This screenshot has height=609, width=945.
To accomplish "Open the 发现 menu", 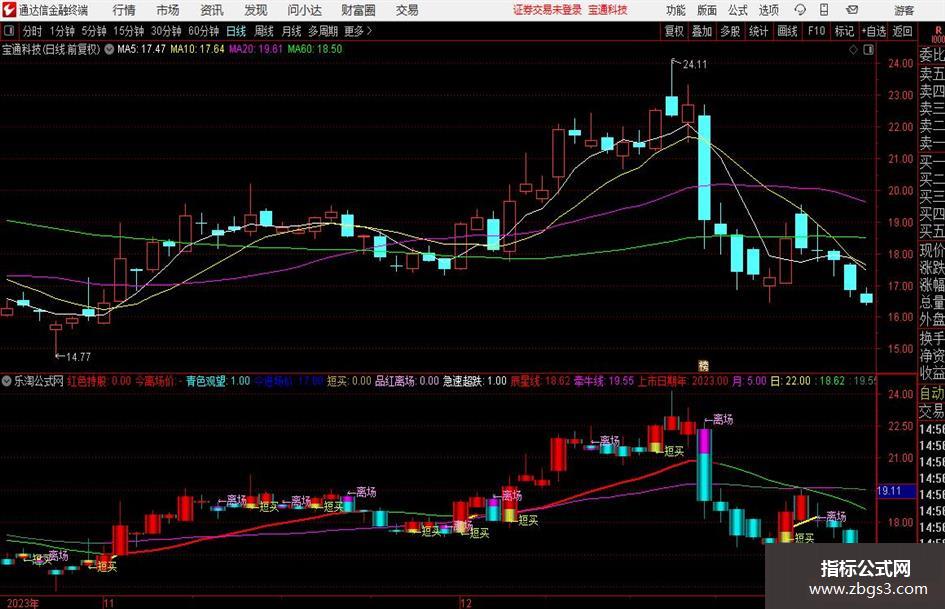I will coord(256,10).
